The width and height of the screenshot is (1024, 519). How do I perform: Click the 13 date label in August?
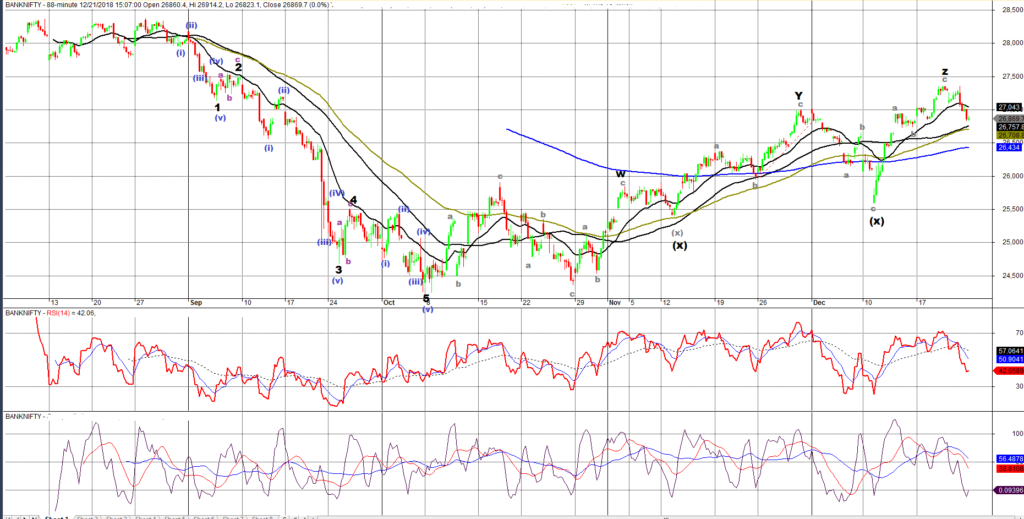[x=55, y=303]
